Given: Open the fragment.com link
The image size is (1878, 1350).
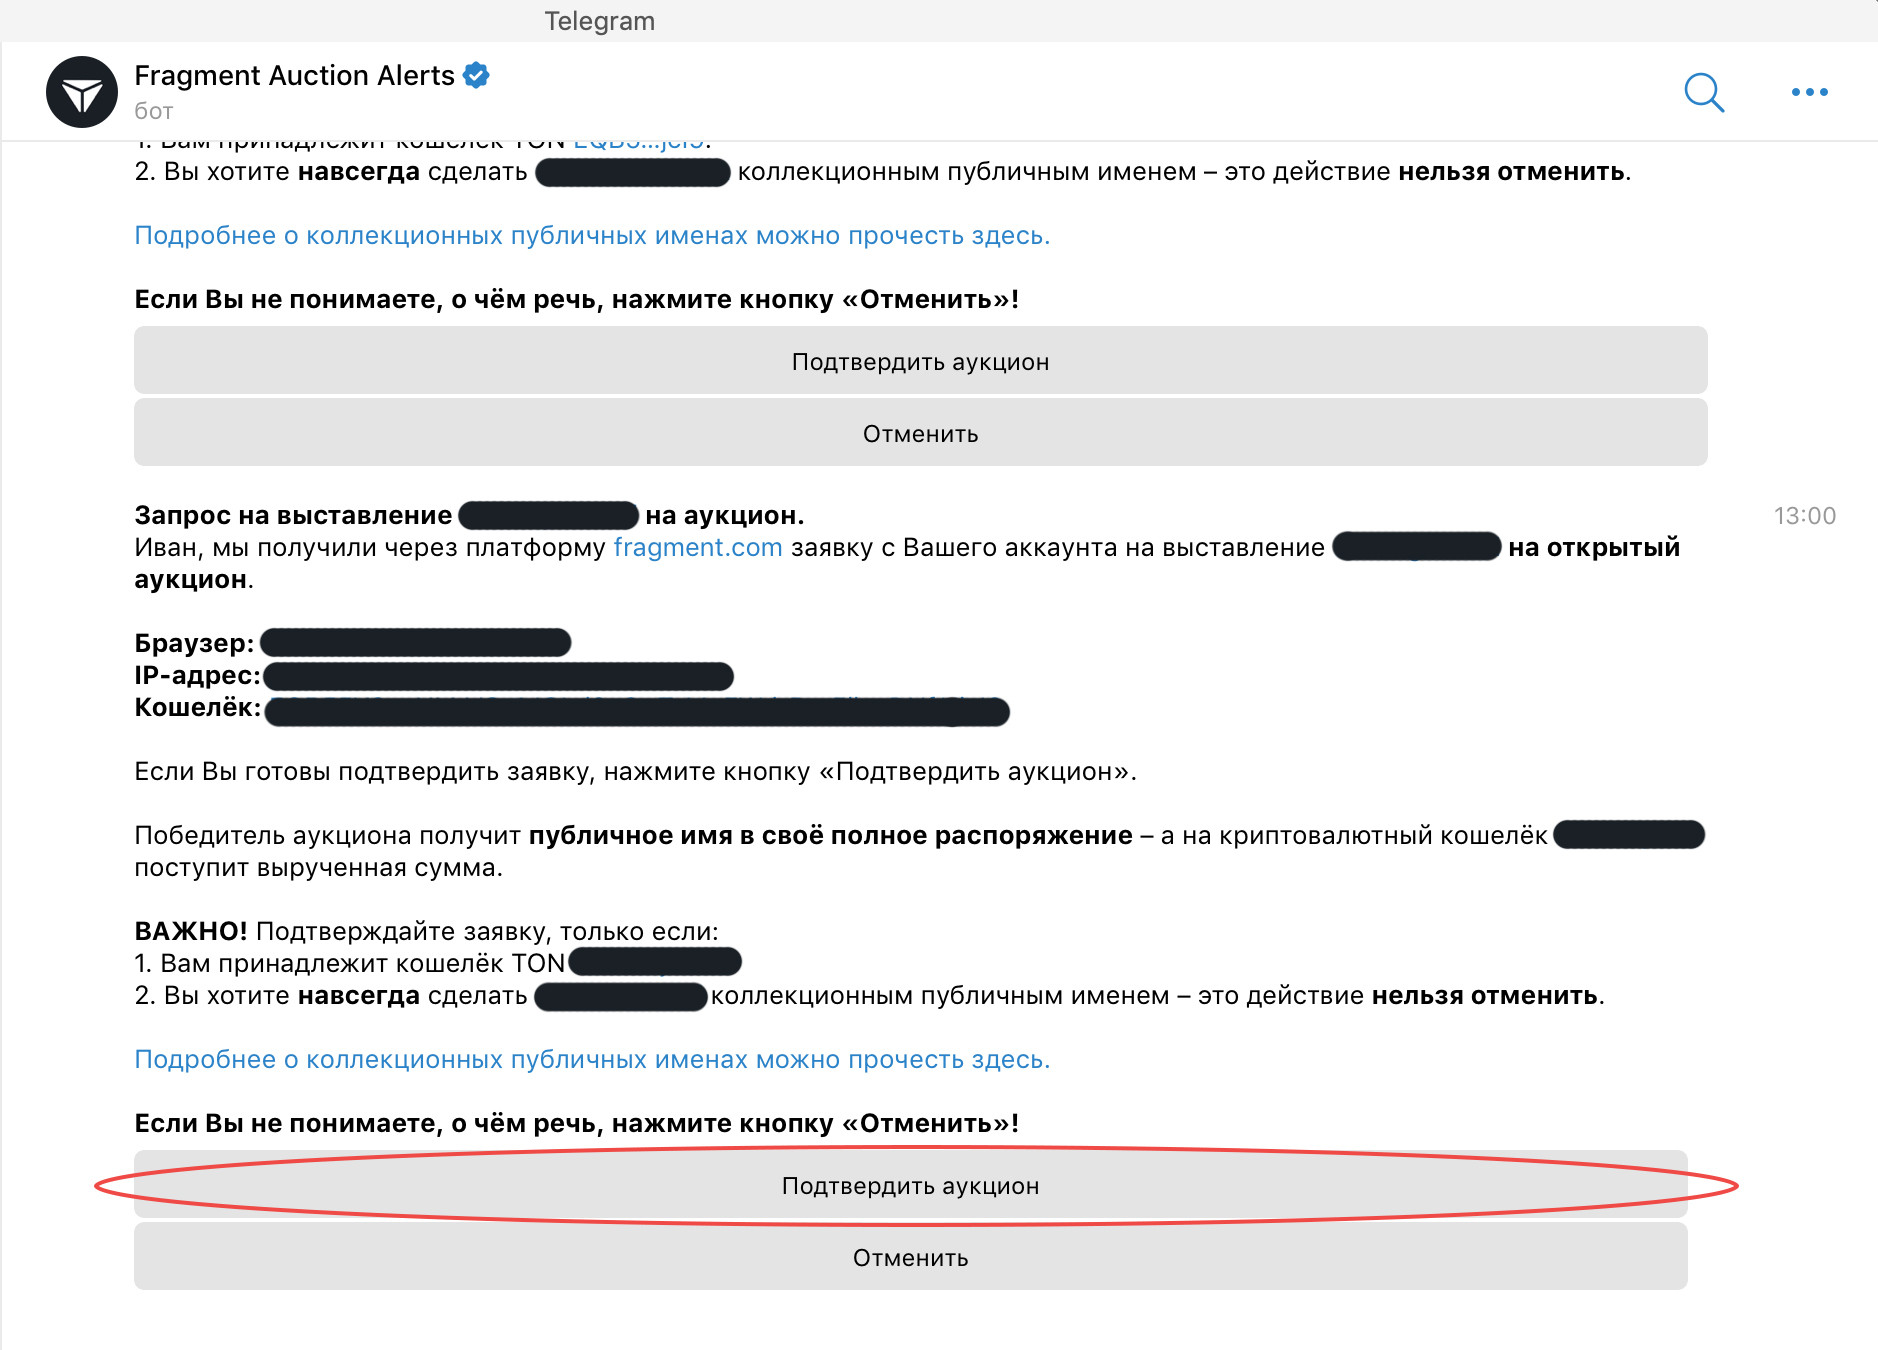Looking at the screenshot, I should 697,547.
